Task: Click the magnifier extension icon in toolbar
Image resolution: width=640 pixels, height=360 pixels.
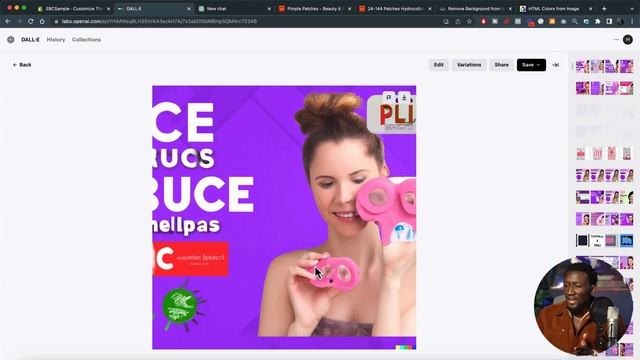Action: [x=575, y=21]
